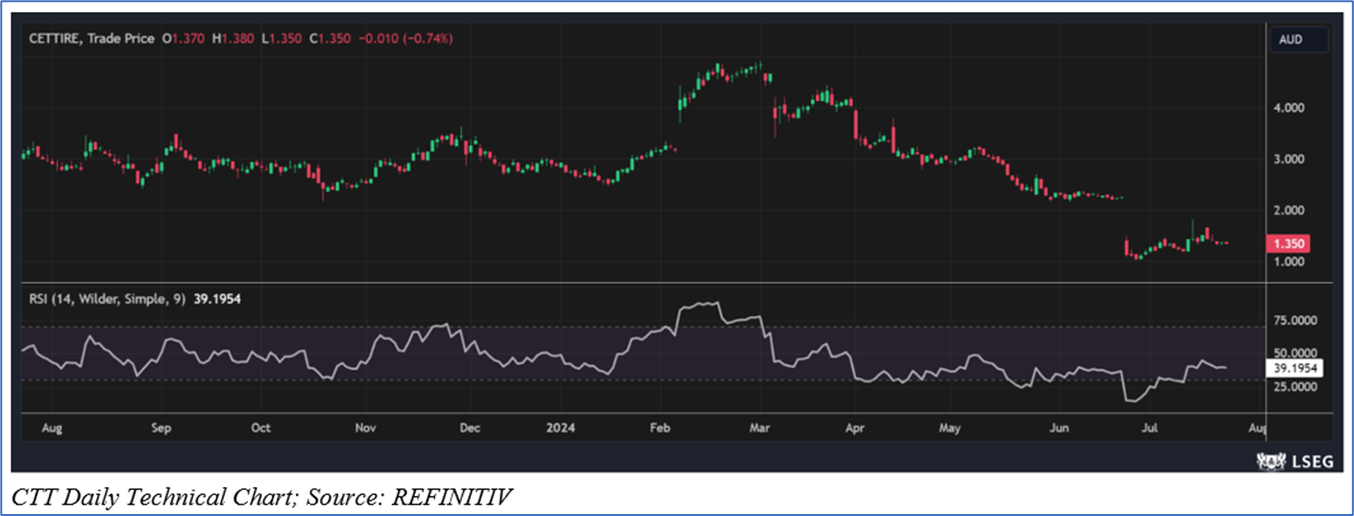The width and height of the screenshot is (1354, 516).
Task: Click the Nov label on time axis
Action: pyautogui.click(x=365, y=428)
